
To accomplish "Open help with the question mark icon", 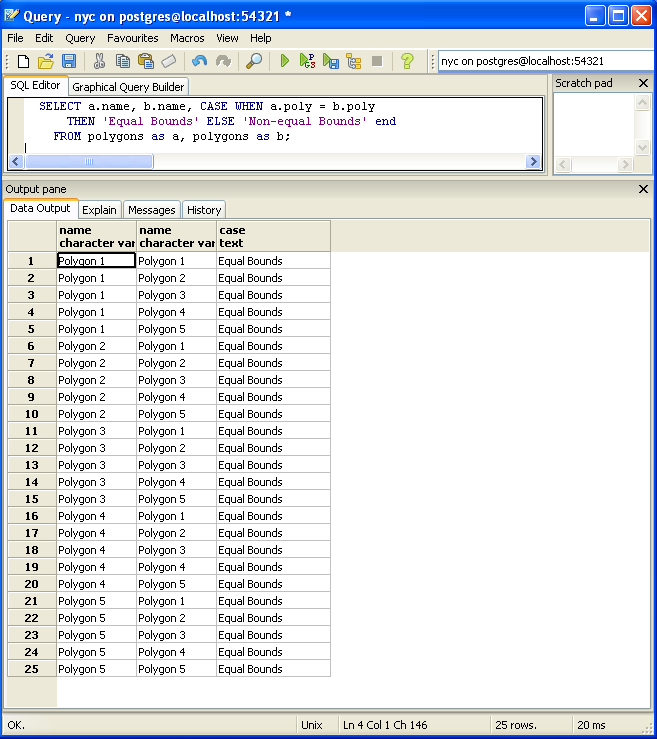I will tap(407, 61).
